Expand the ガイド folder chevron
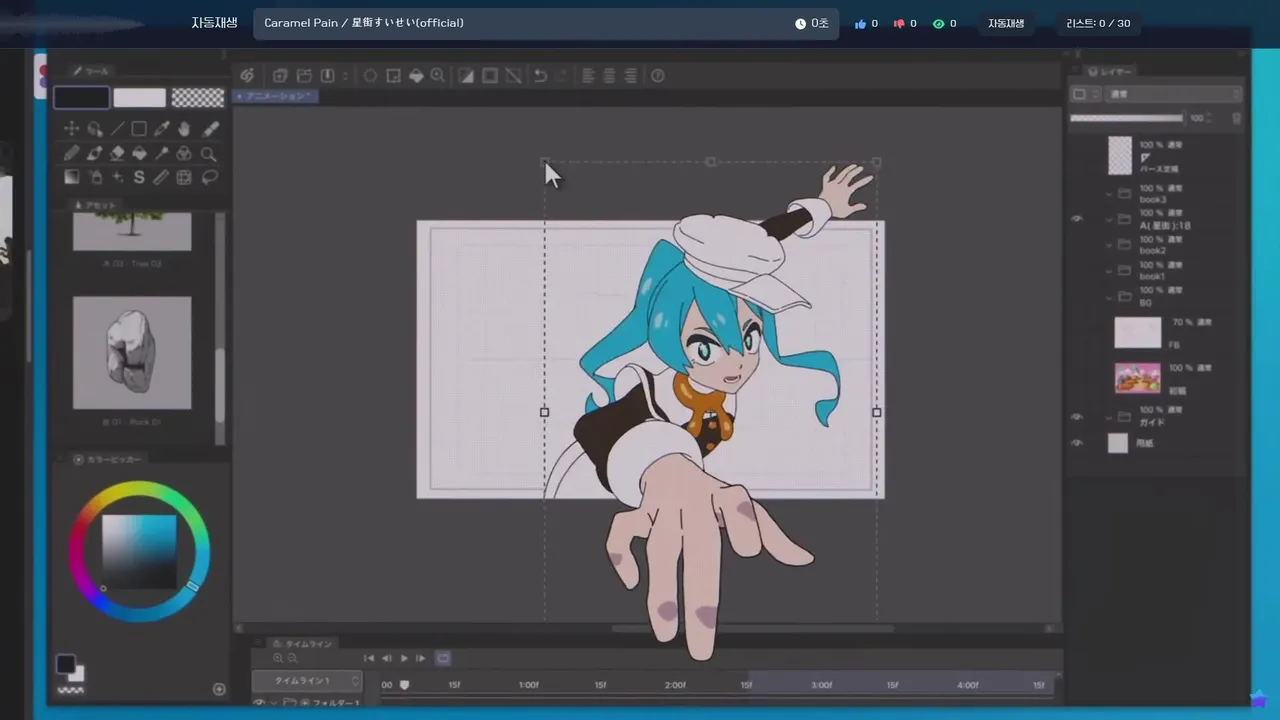Image resolution: width=1280 pixels, height=720 pixels. (1109, 417)
